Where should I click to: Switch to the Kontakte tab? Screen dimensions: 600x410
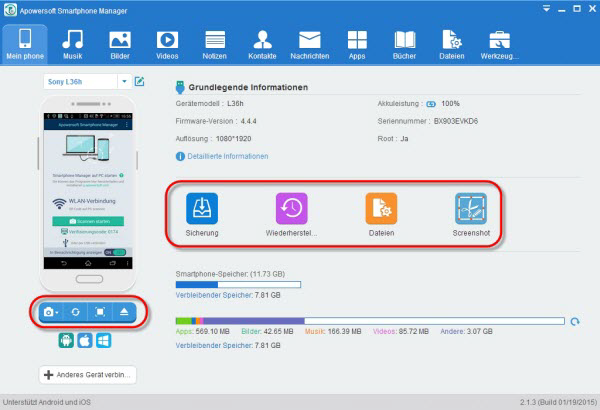tap(262, 44)
